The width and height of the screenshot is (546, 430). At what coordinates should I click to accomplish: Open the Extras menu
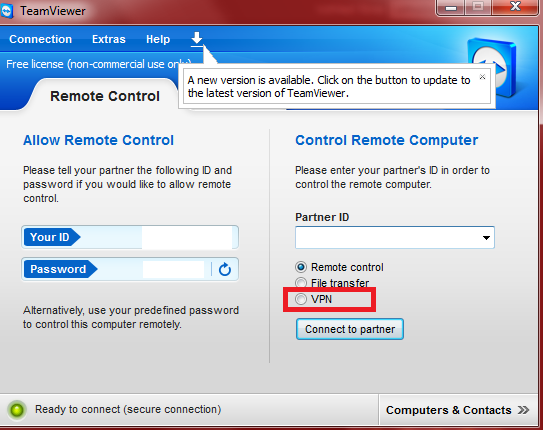tap(109, 39)
